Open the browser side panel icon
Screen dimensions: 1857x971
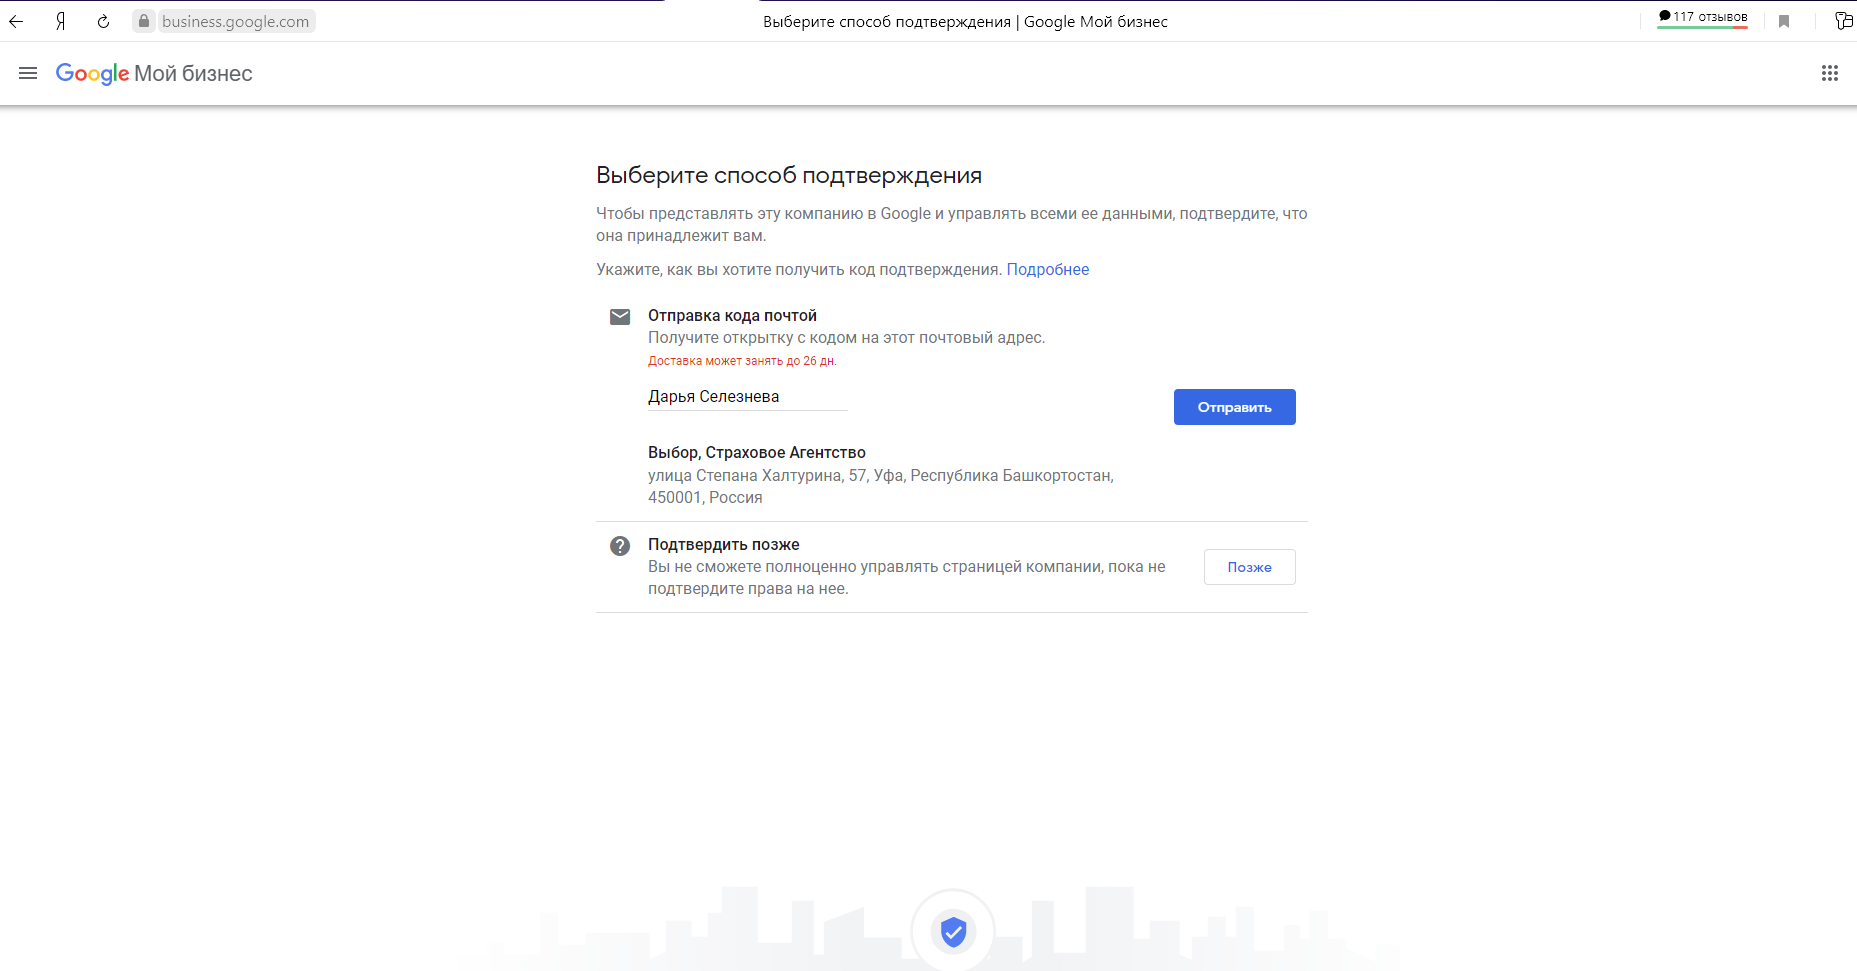[x=1844, y=21]
